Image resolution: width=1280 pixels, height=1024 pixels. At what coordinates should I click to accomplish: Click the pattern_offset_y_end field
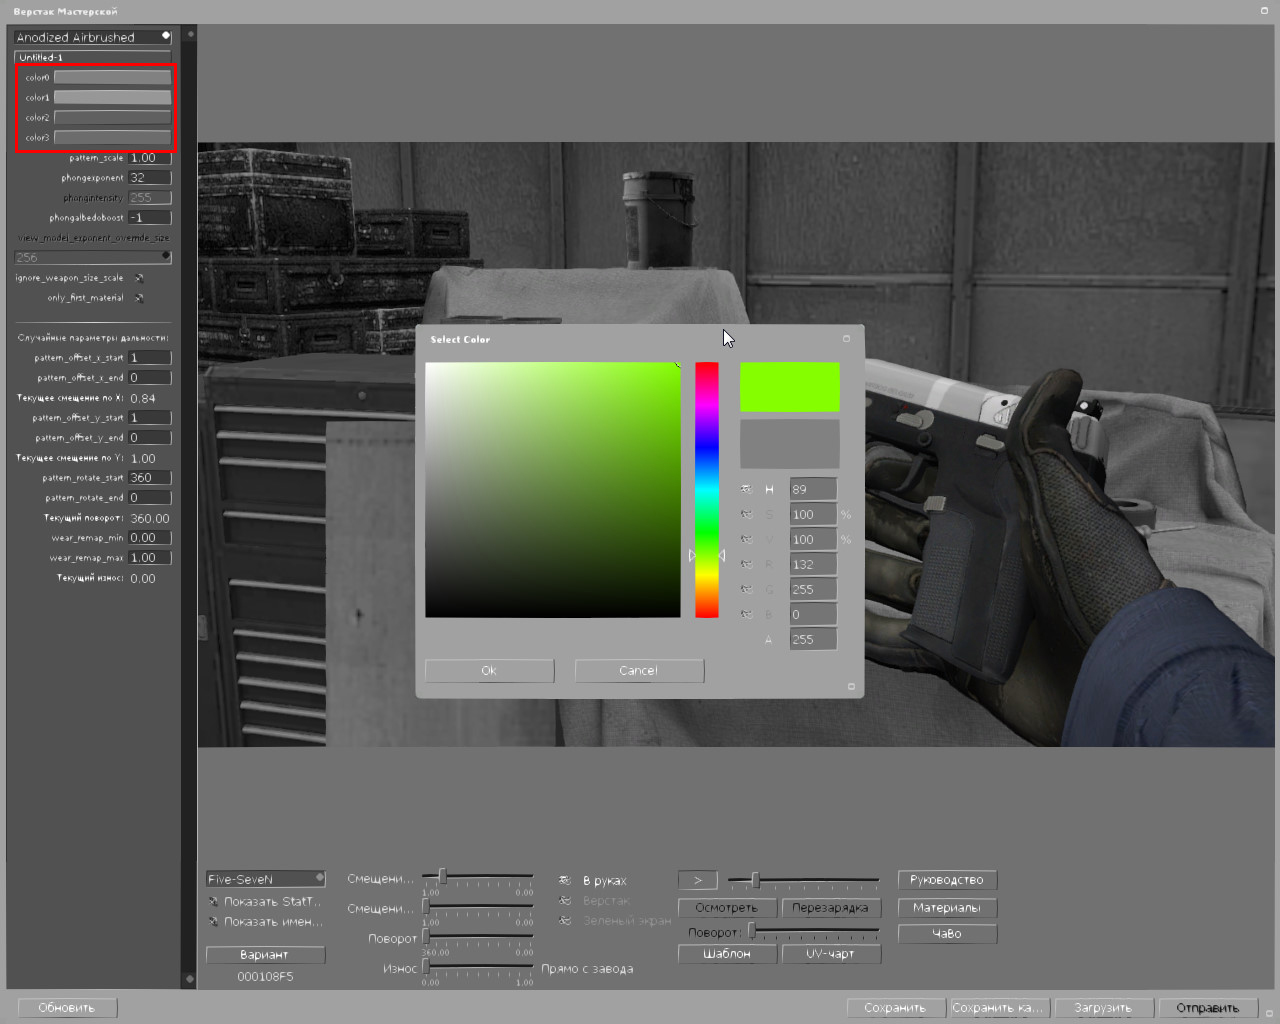150,438
